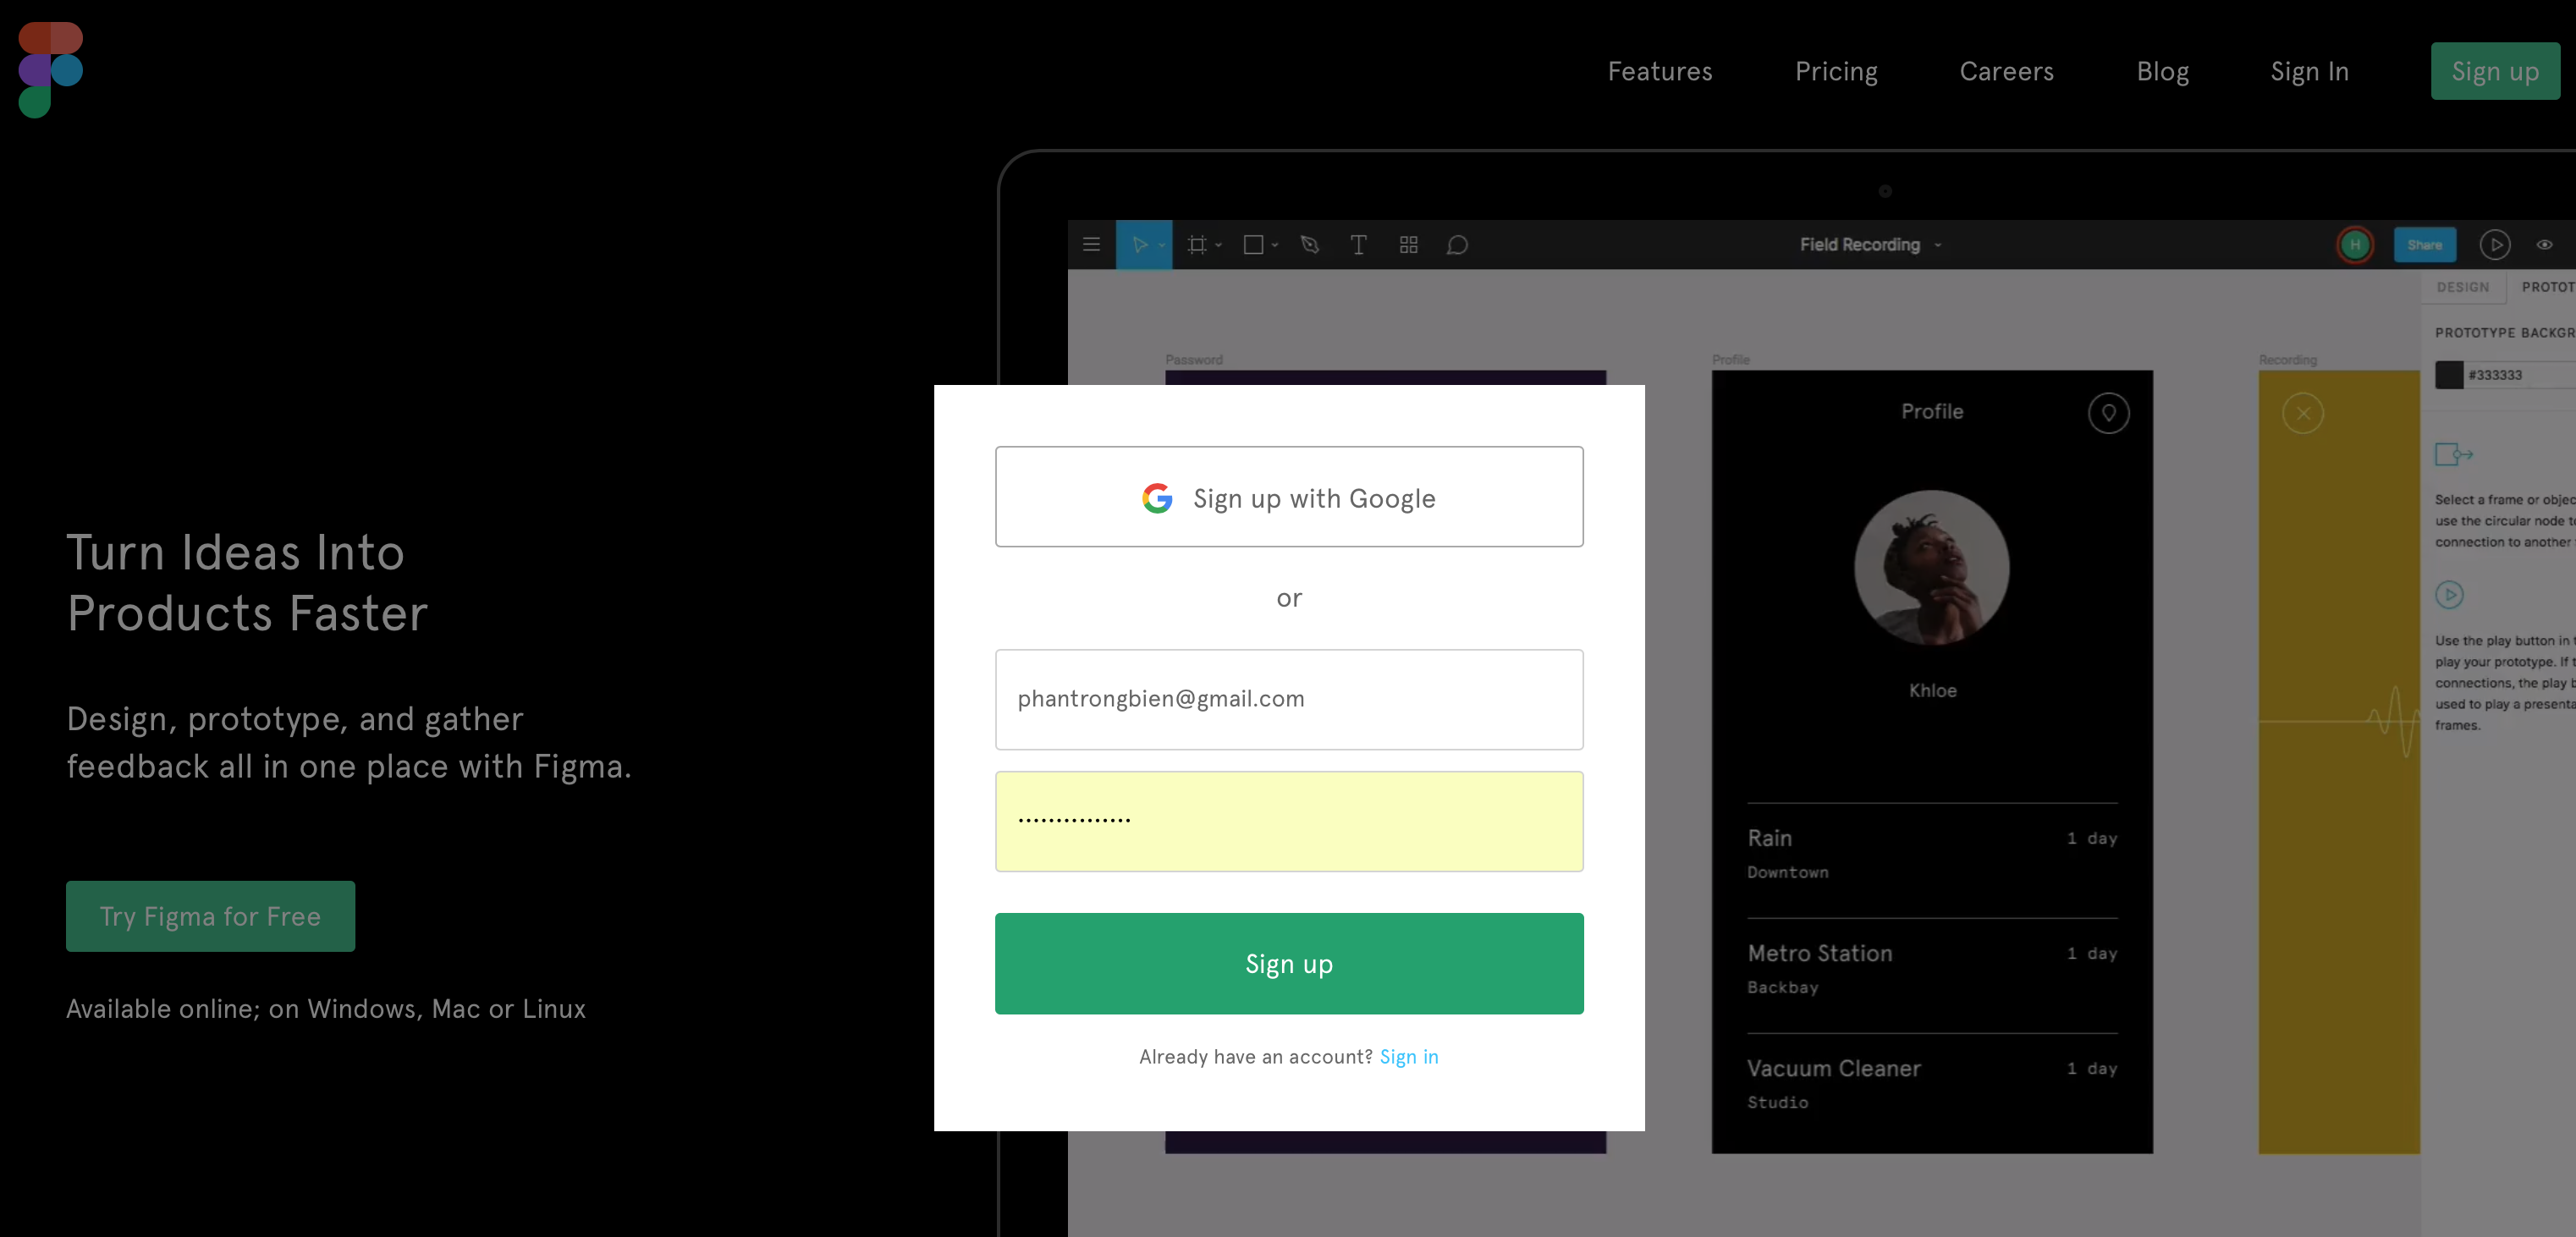Open the Blog link

pyautogui.click(x=2163, y=71)
